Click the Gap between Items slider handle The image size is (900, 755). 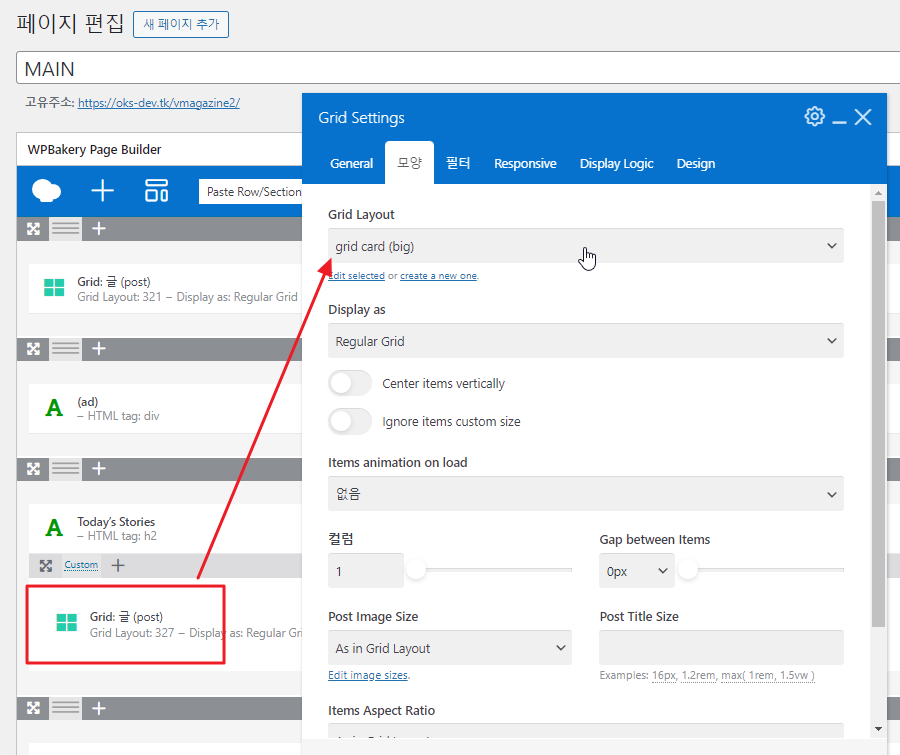[688, 570]
